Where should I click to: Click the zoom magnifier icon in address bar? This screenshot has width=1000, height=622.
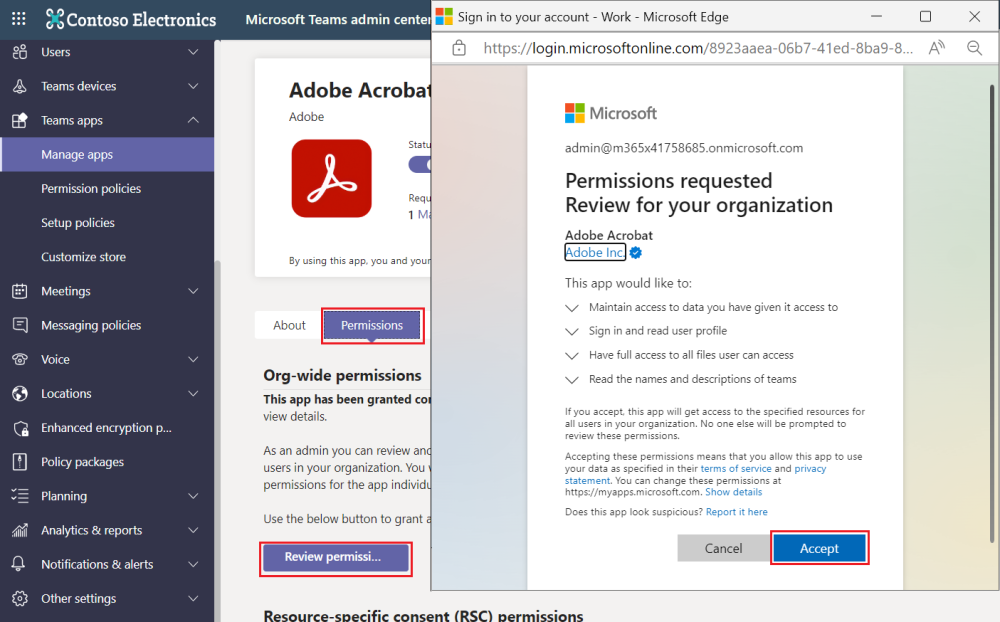[x=974, y=48]
